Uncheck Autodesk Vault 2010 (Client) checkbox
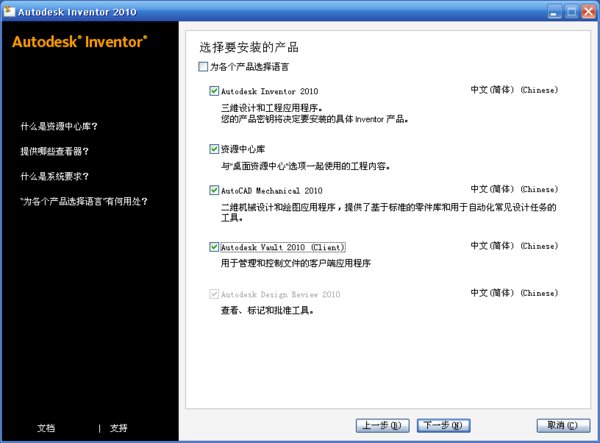 (214, 247)
